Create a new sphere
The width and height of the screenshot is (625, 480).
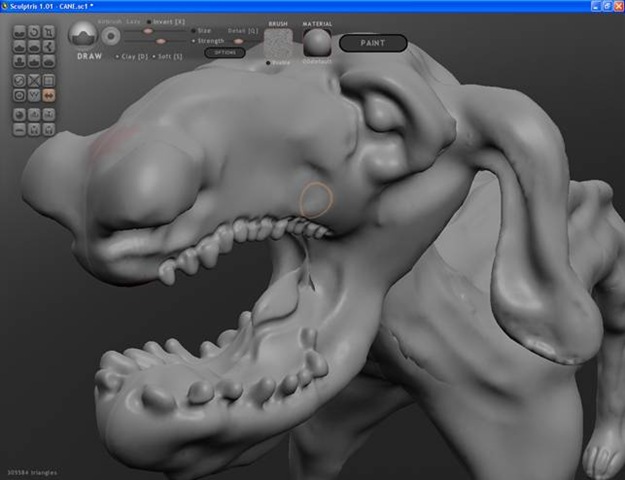(20, 115)
